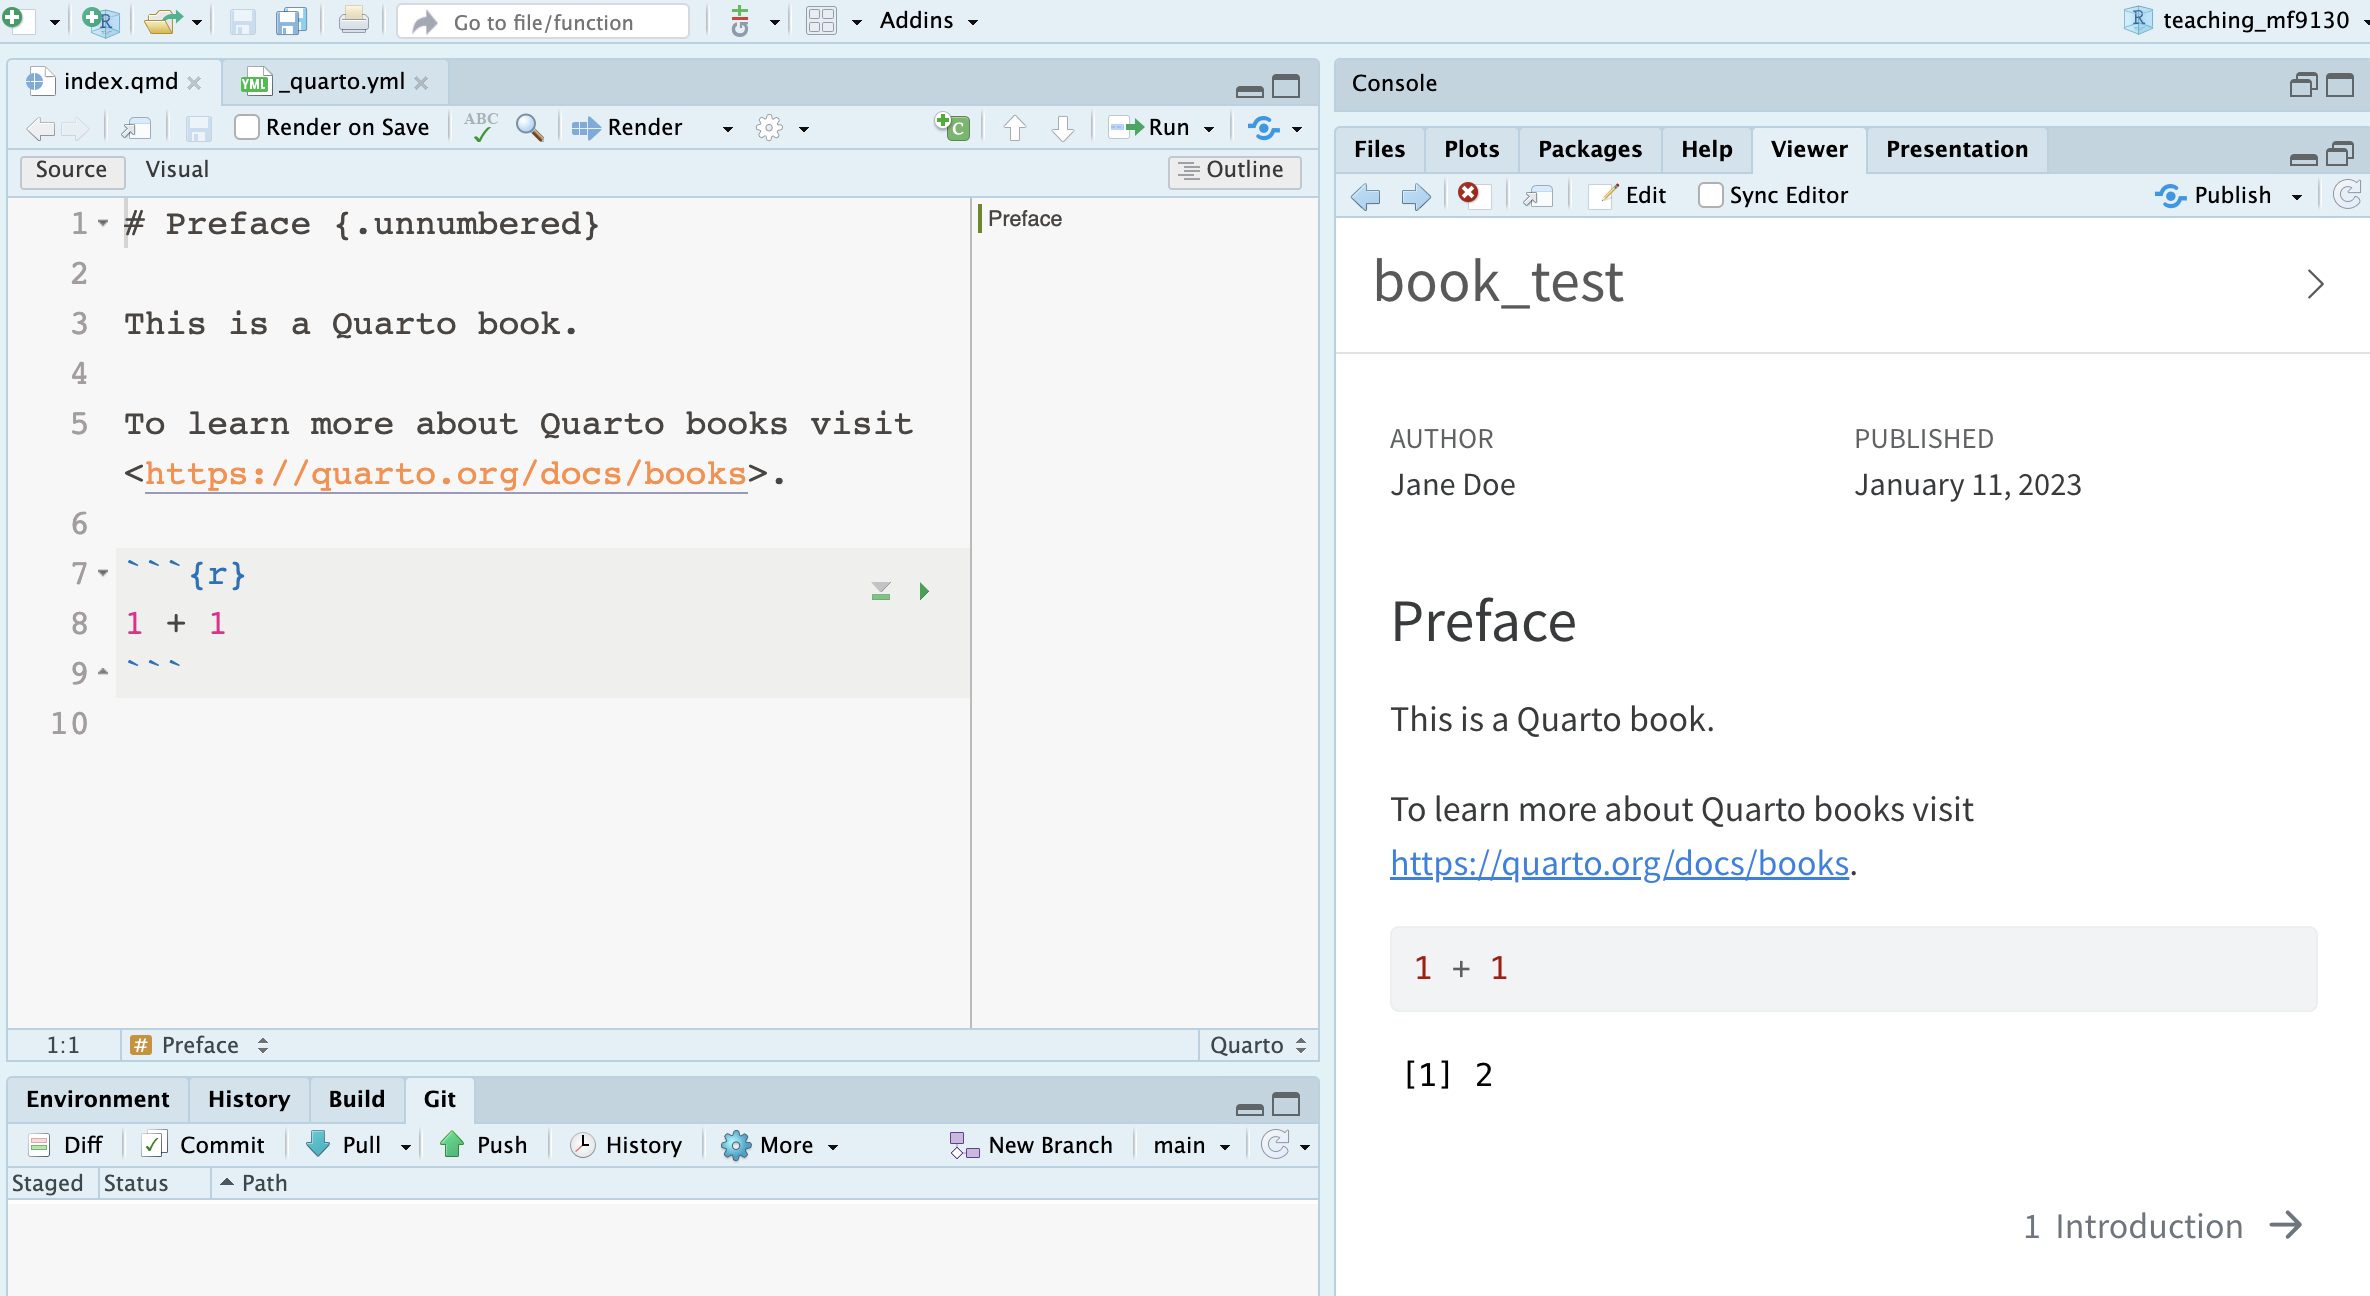
Task: Collapse the Preface heading fold arrow
Action: click(102, 224)
